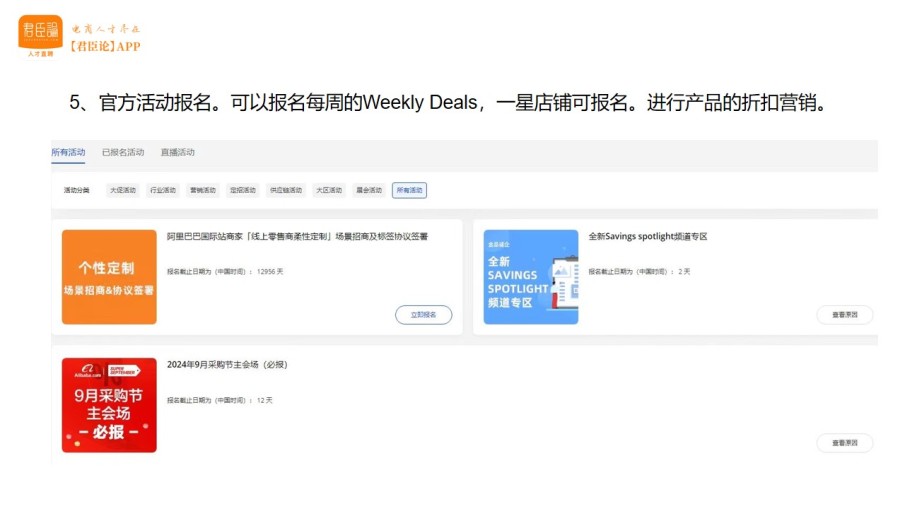Open the 个性定制 orange activity thumbnail

pyautogui.click(x=109, y=277)
